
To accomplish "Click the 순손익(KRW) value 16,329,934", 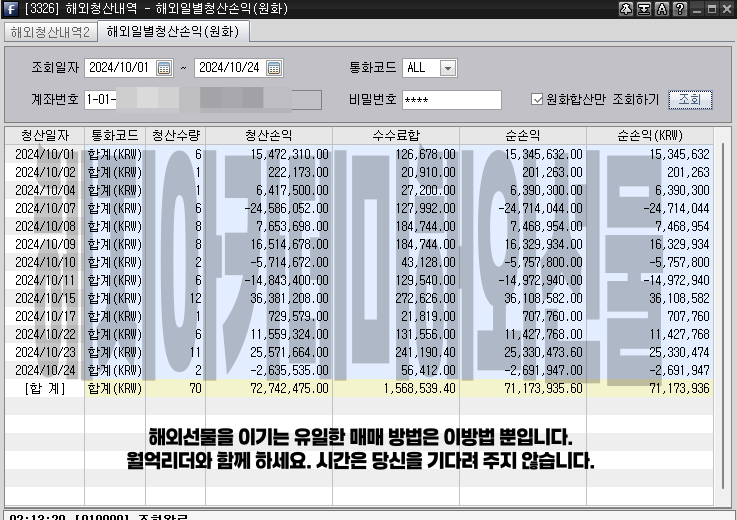I will 679,244.
